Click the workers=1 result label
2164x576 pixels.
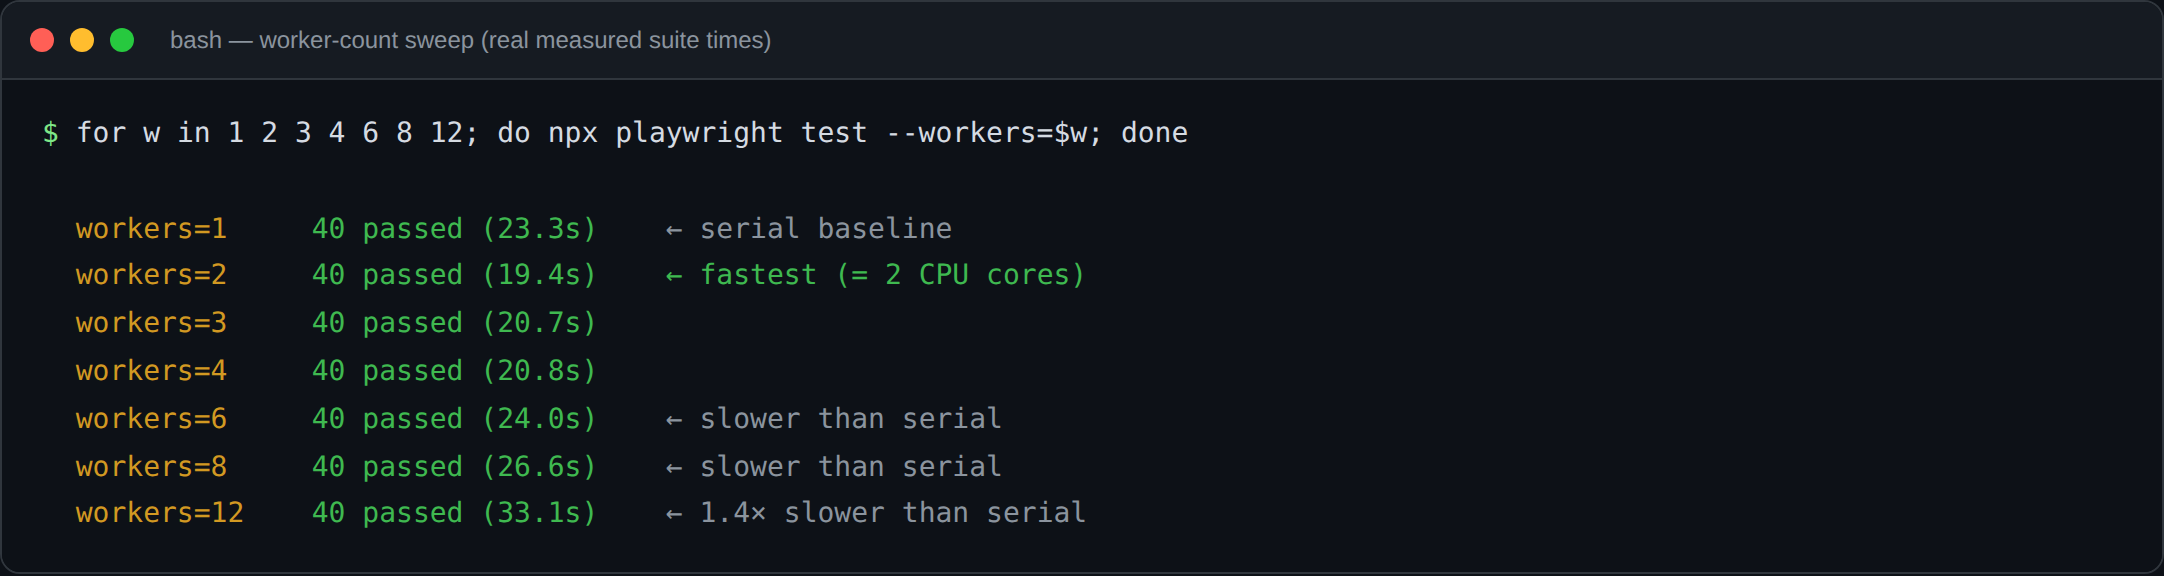click(151, 229)
